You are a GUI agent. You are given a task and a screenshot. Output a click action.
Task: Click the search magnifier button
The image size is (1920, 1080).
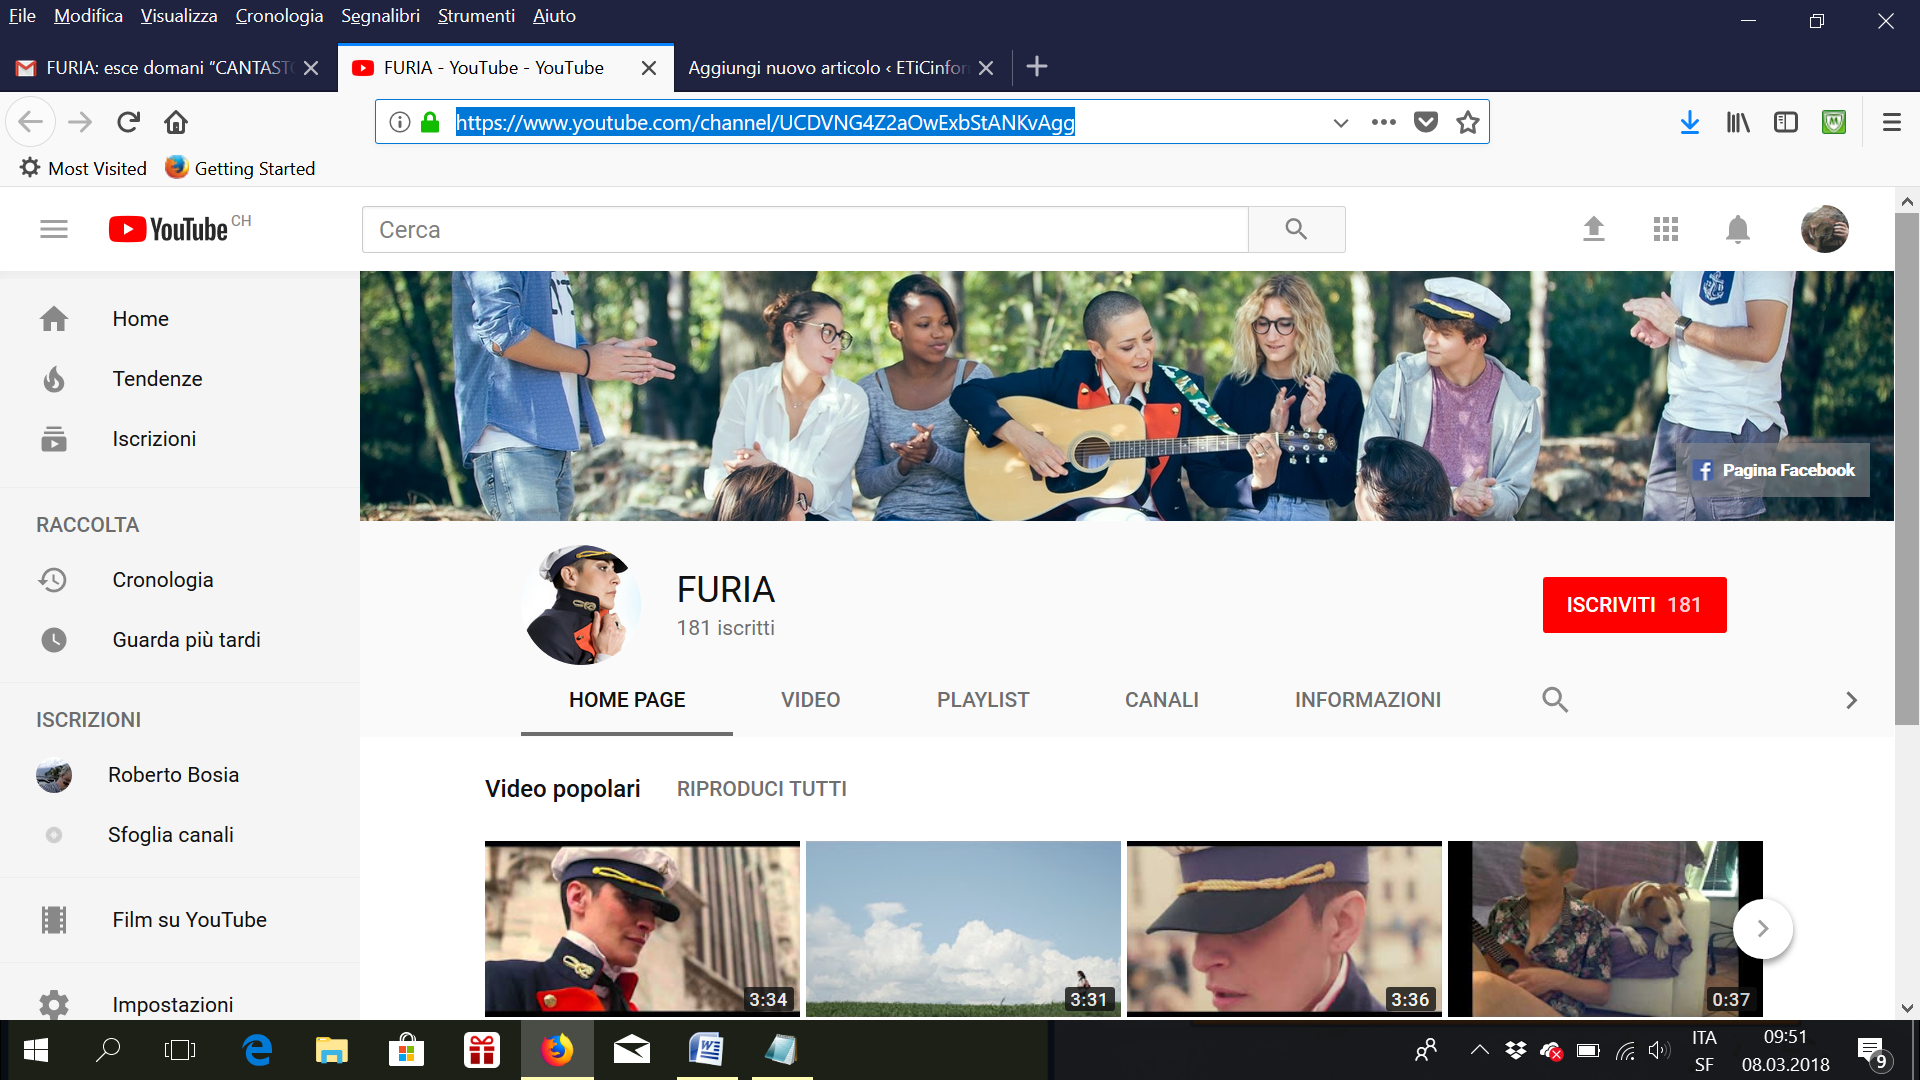[x=1296, y=229]
